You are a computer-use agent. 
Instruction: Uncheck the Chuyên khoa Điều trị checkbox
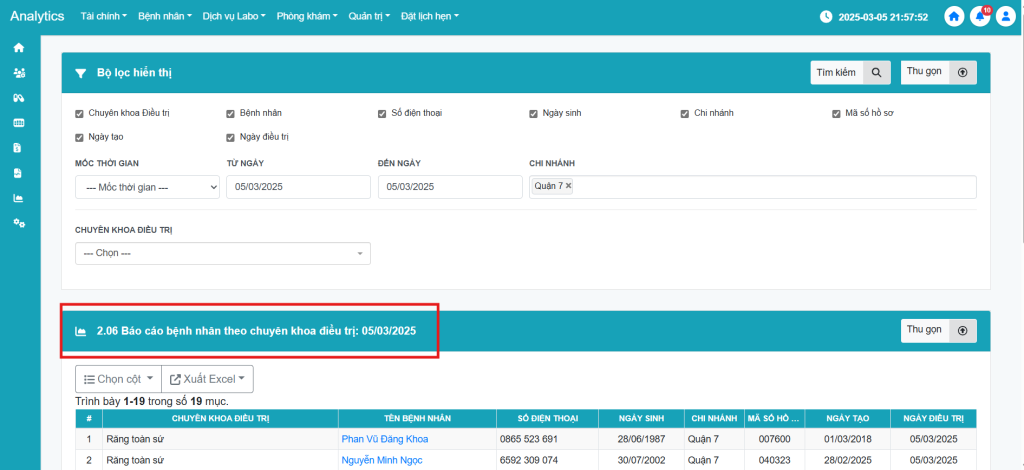(80, 113)
